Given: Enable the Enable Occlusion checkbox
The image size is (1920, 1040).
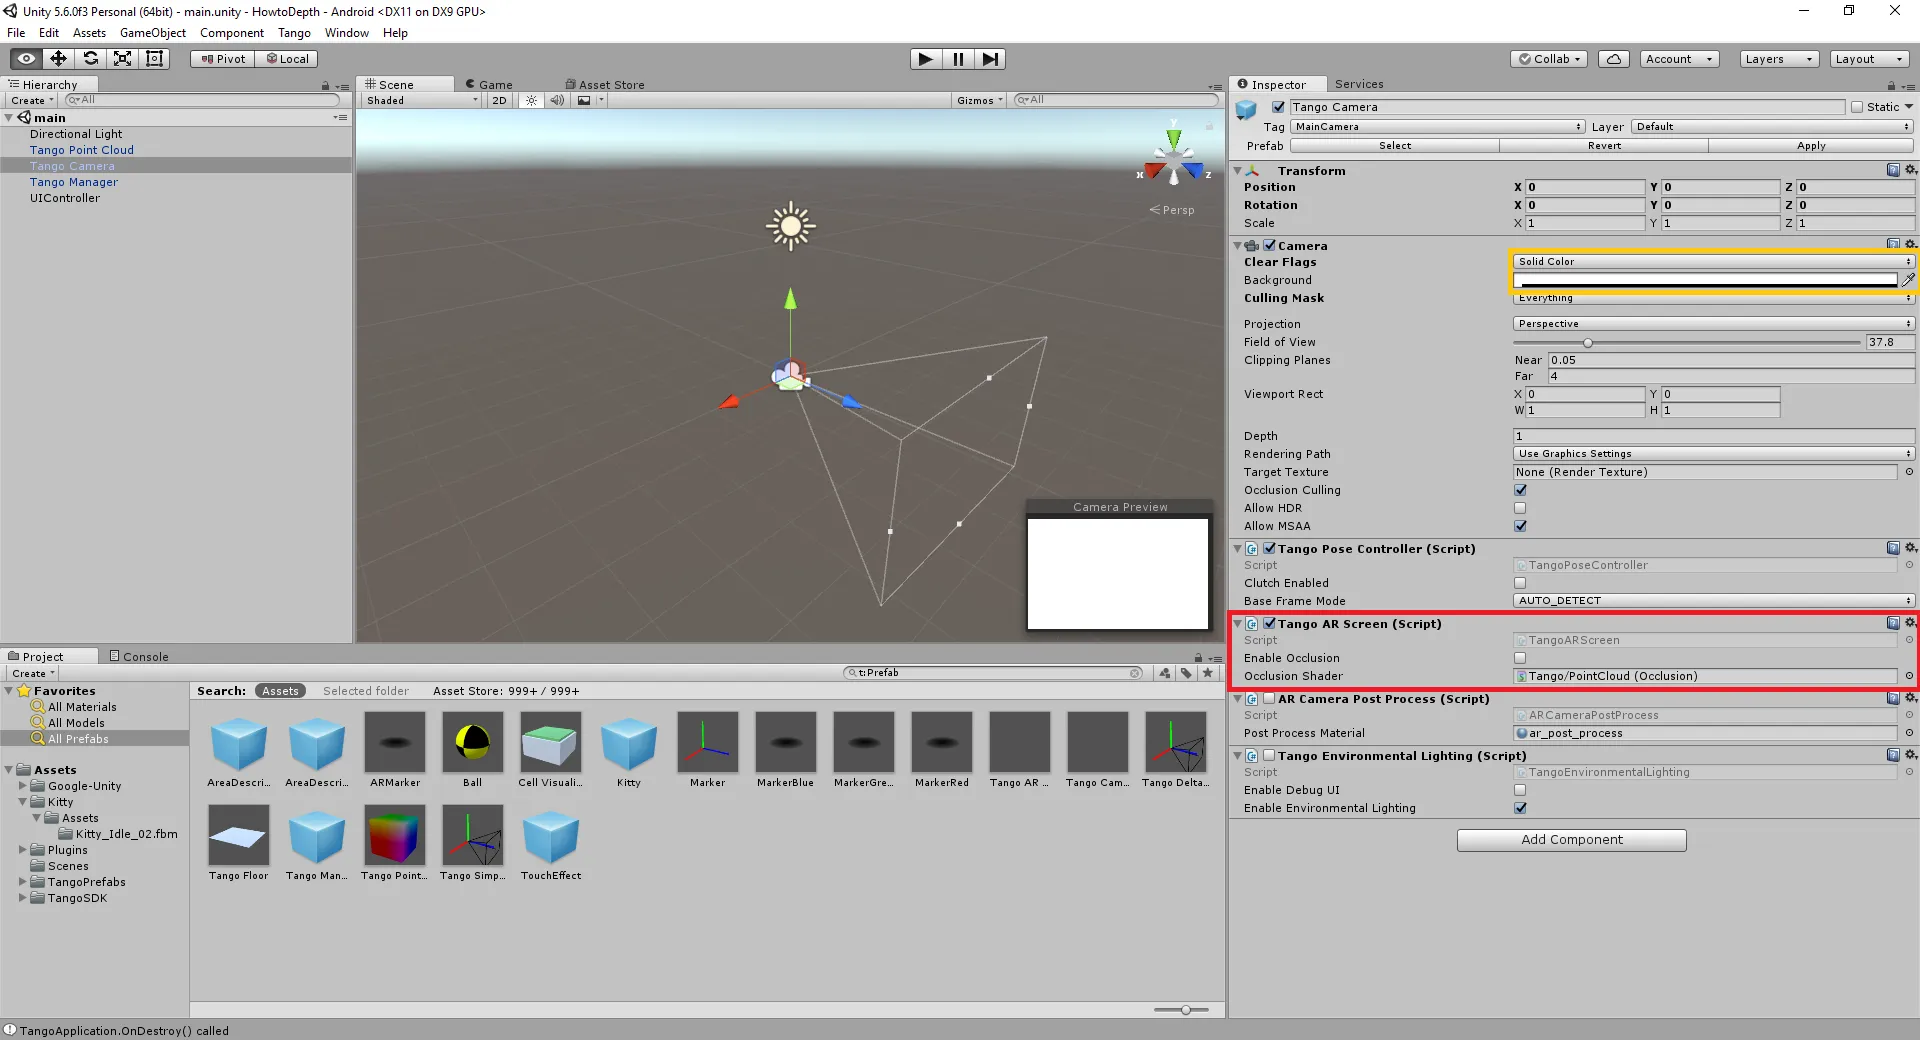Looking at the screenshot, I should 1520,658.
